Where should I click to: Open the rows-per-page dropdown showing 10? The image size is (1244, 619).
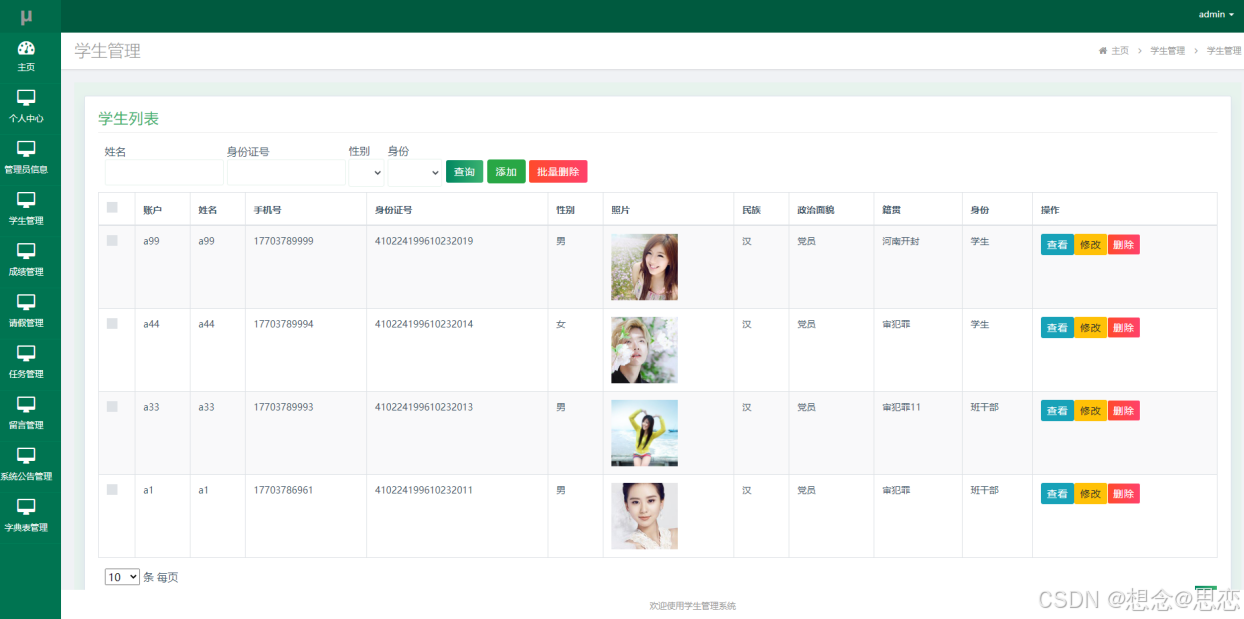(x=122, y=577)
